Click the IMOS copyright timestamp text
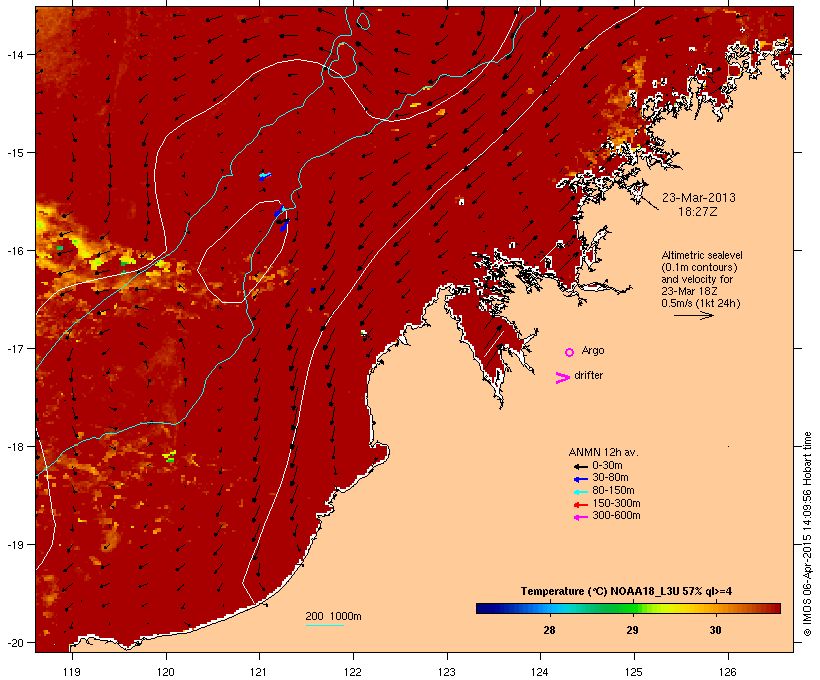Screen dimensions: 820x680 point(807,534)
